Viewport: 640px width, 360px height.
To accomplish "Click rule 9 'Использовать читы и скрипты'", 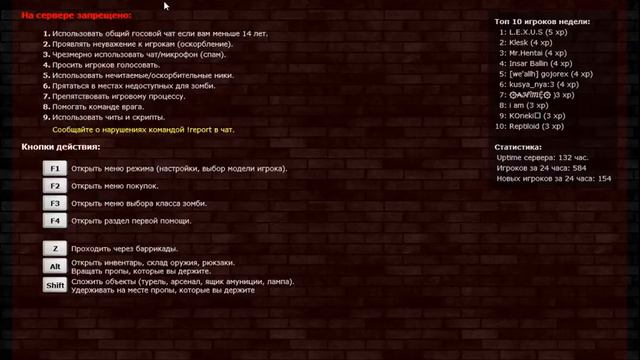I will tap(104, 118).
